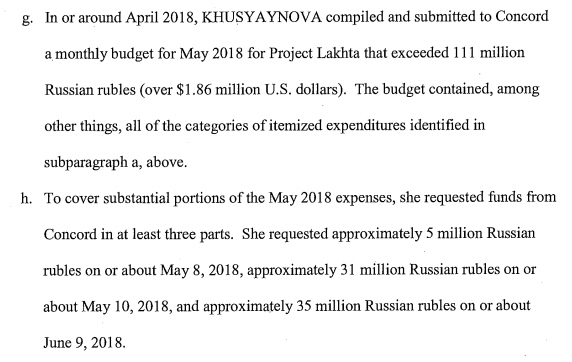
Task: Click the paragraph marker g.
Action: pyautogui.click(x=27, y=18)
